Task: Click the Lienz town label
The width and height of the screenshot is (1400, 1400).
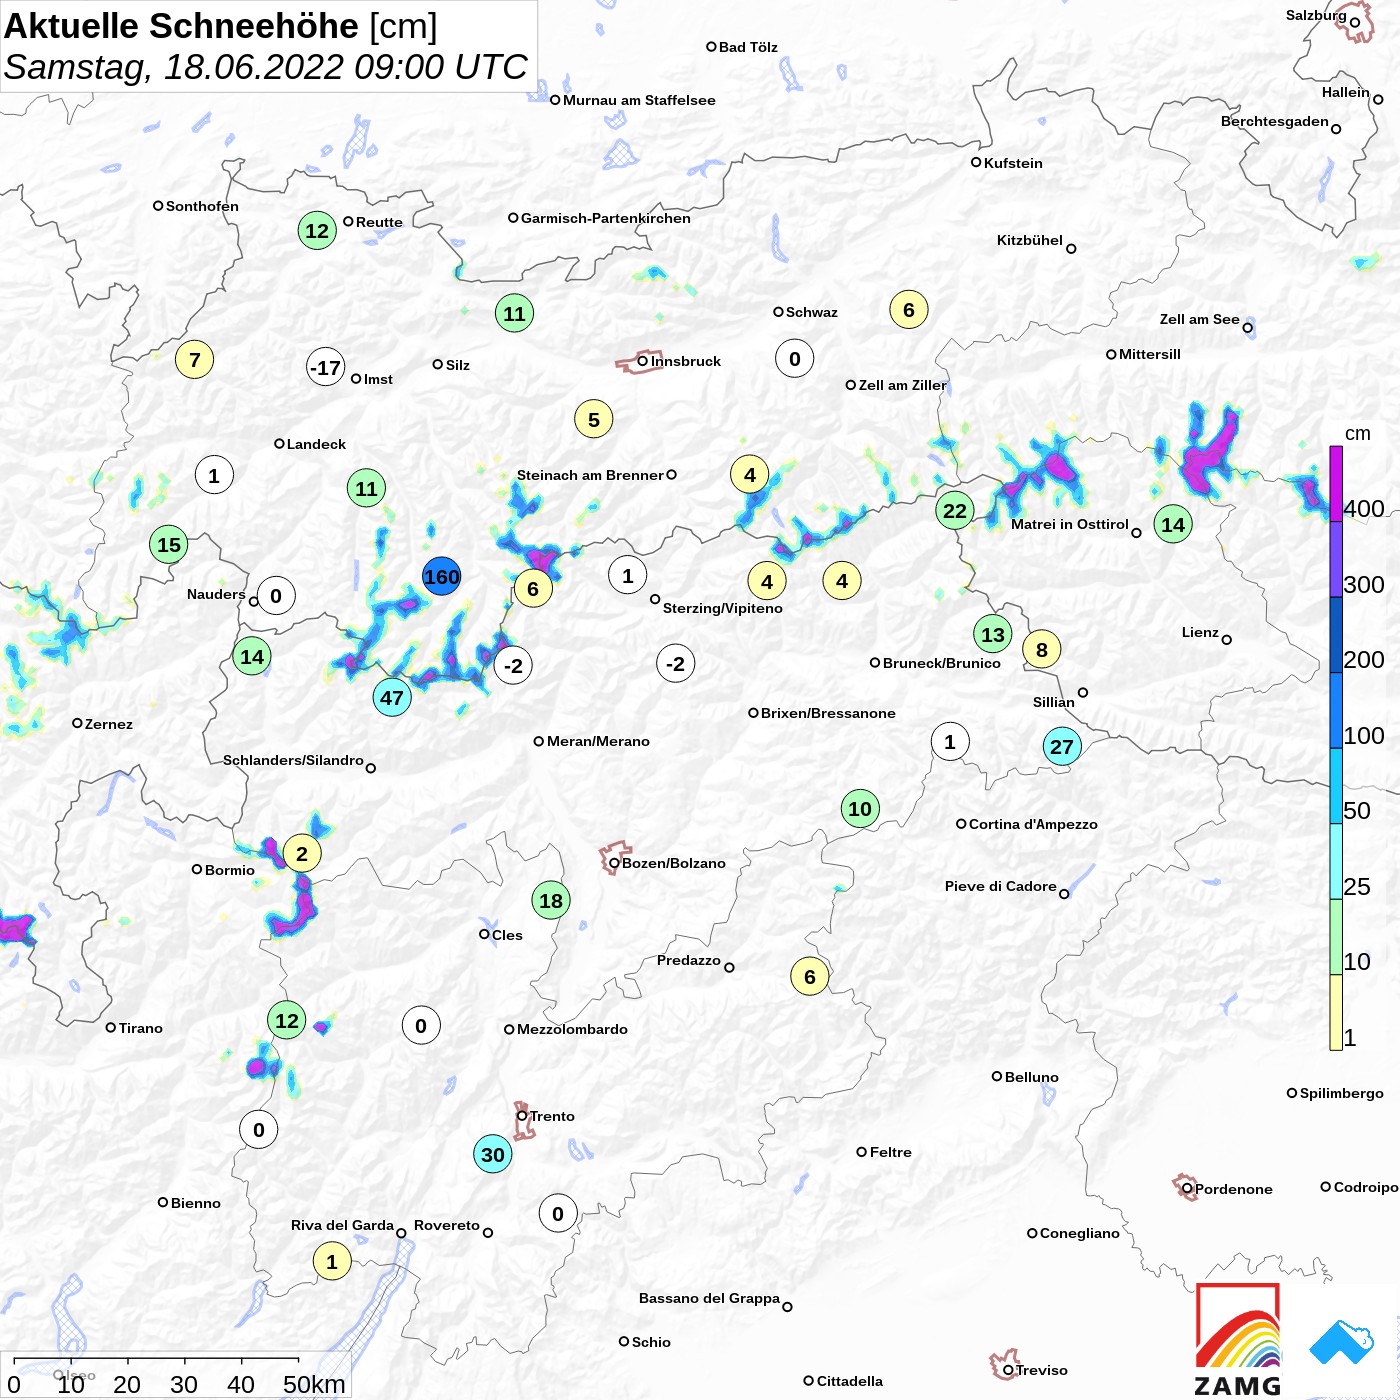Action: (1200, 632)
